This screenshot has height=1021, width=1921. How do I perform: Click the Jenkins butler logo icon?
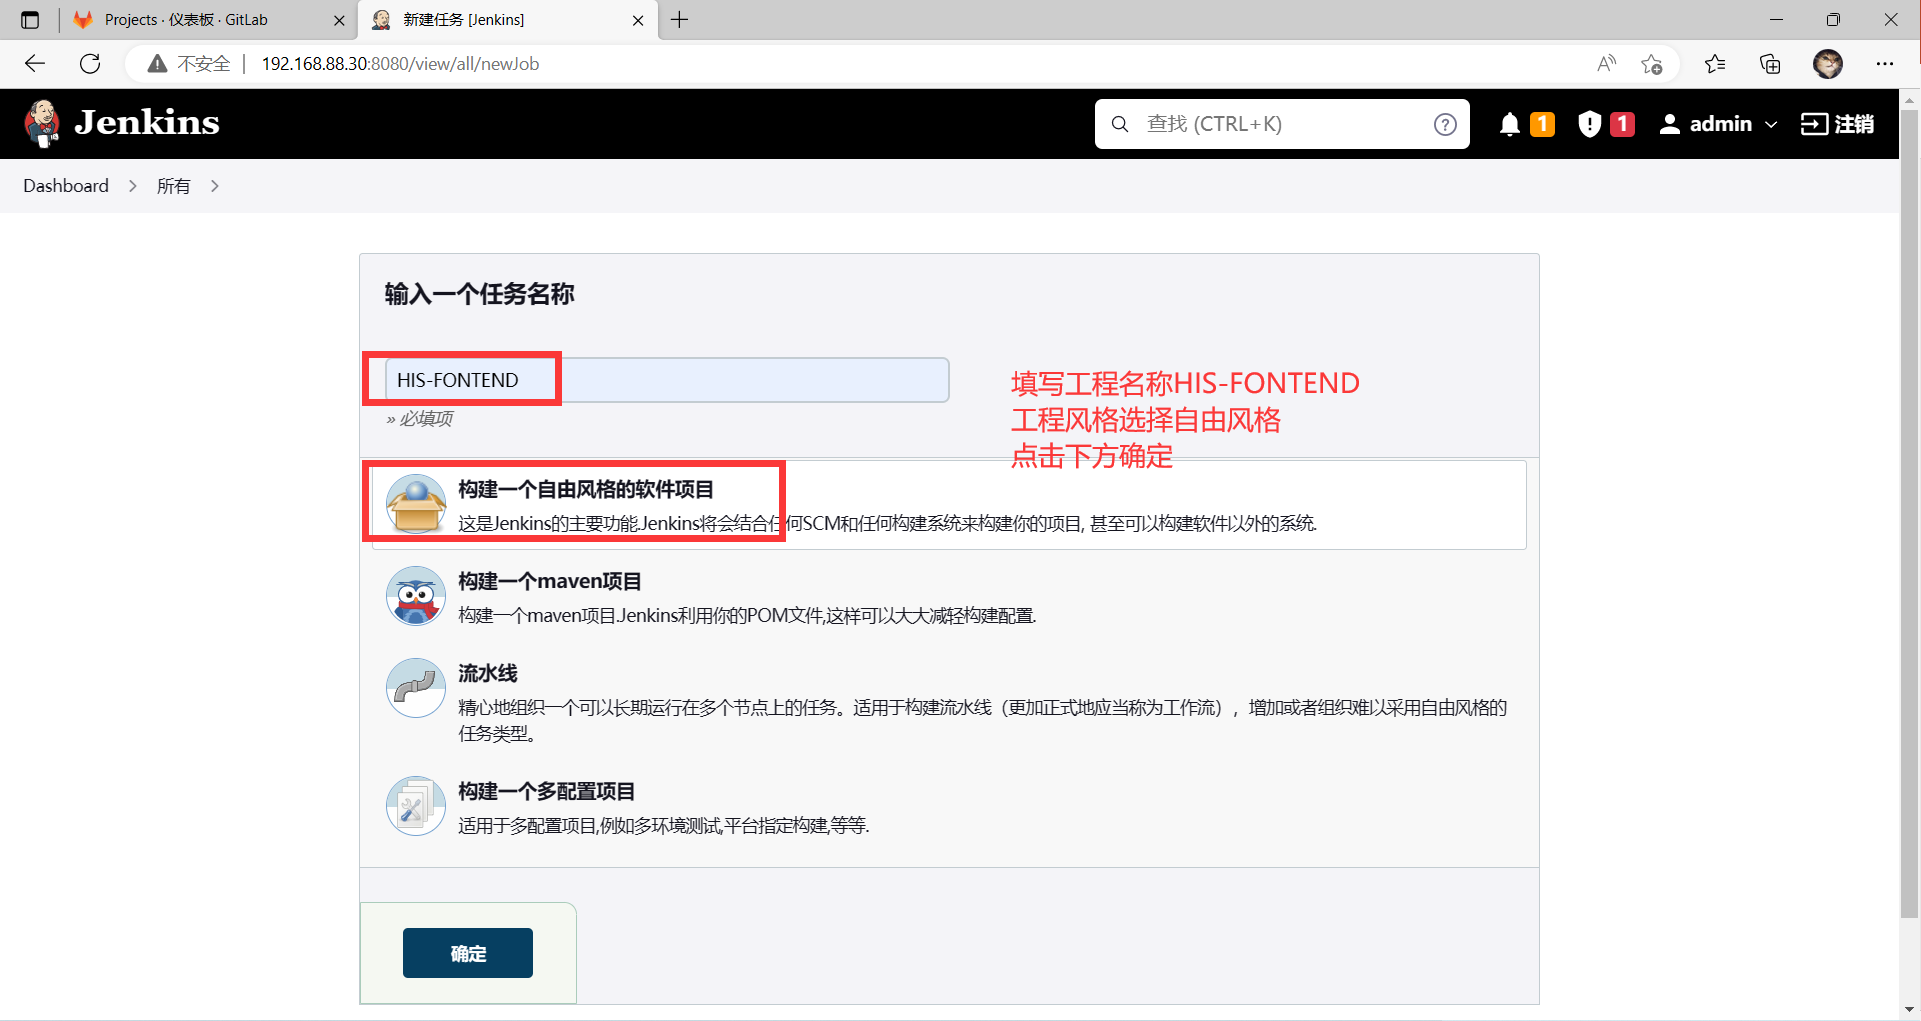point(41,124)
